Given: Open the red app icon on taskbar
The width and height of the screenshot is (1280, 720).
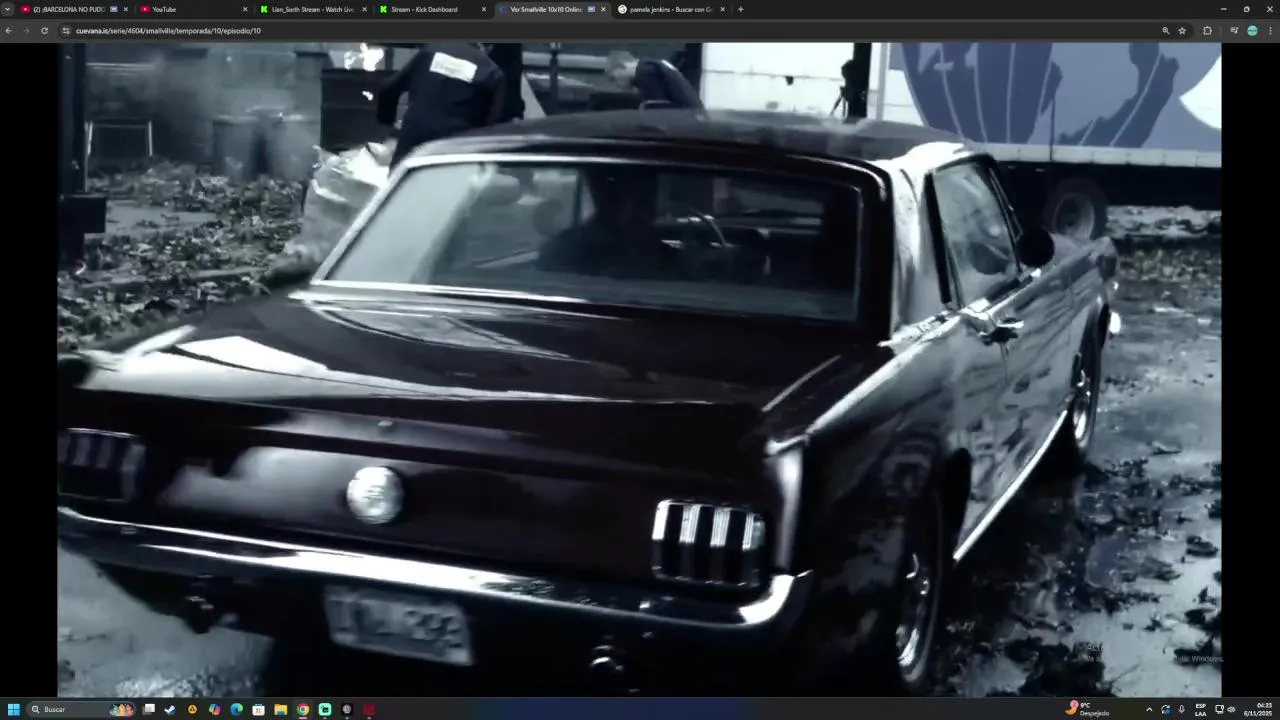Looking at the screenshot, I should [369, 709].
